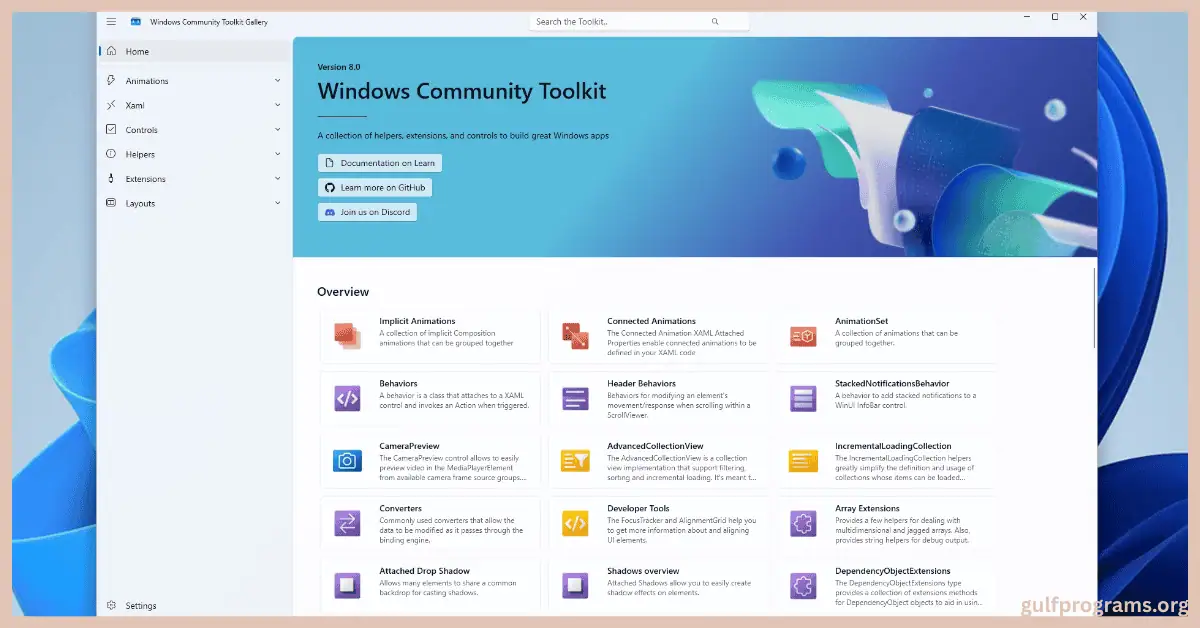Screen dimensions: 1200x628
Task: Open the Implicit Animations sample
Action: 347,335
